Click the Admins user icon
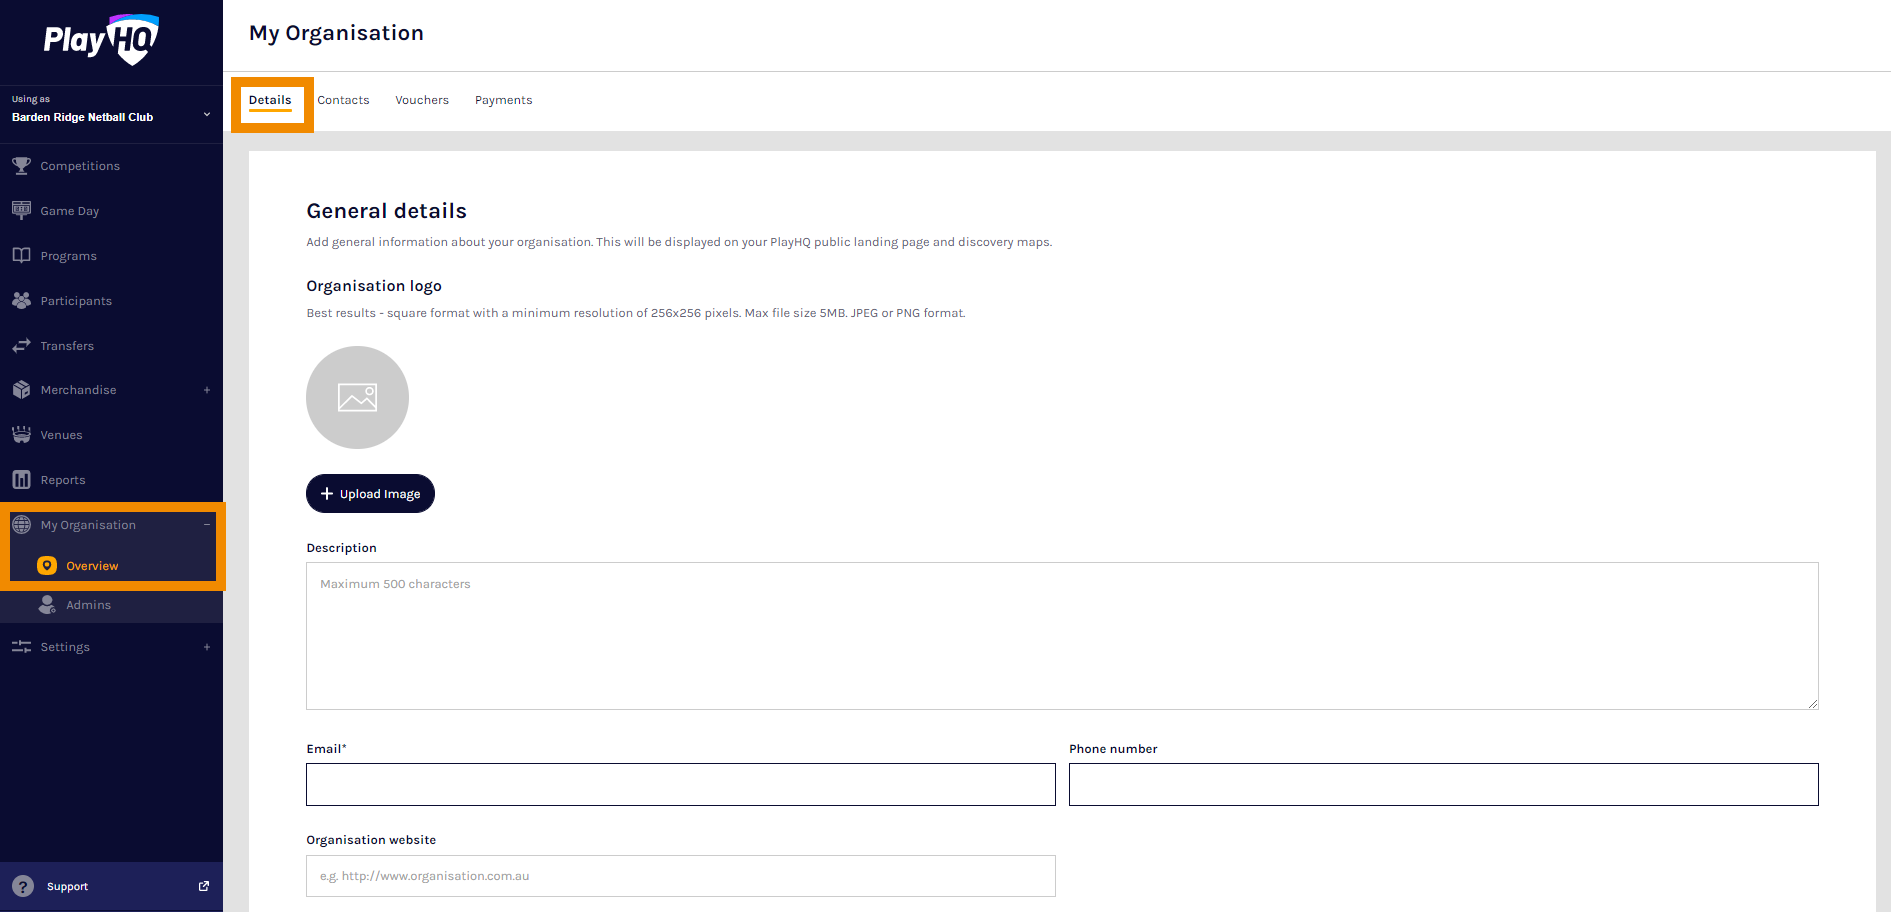Image resolution: width=1891 pixels, height=912 pixels. (47, 605)
